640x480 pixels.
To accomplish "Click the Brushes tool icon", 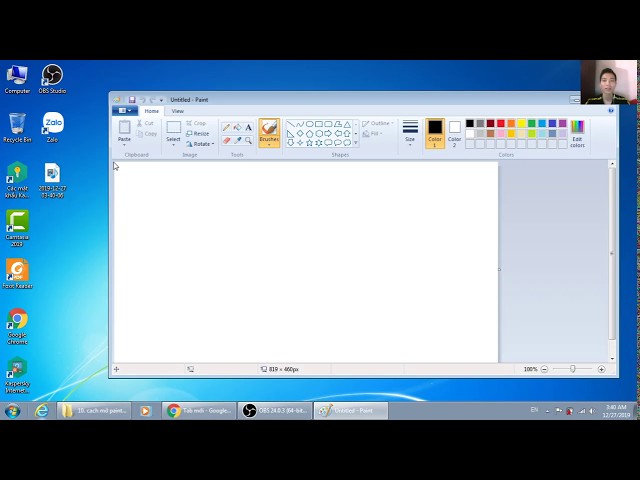I will (x=269, y=127).
